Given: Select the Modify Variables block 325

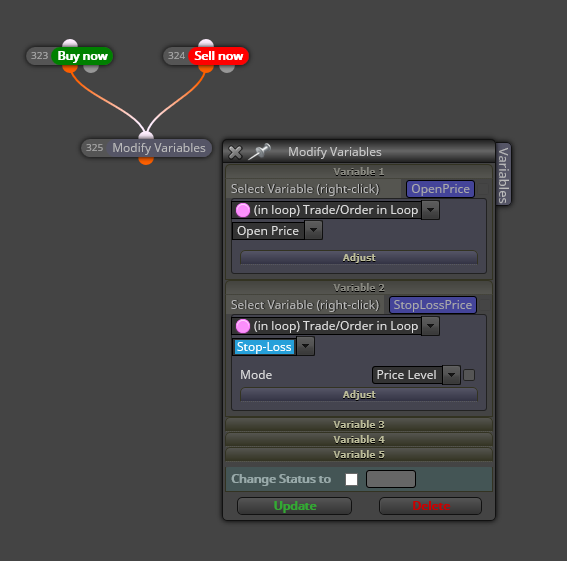Looking at the screenshot, I should (159, 148).
